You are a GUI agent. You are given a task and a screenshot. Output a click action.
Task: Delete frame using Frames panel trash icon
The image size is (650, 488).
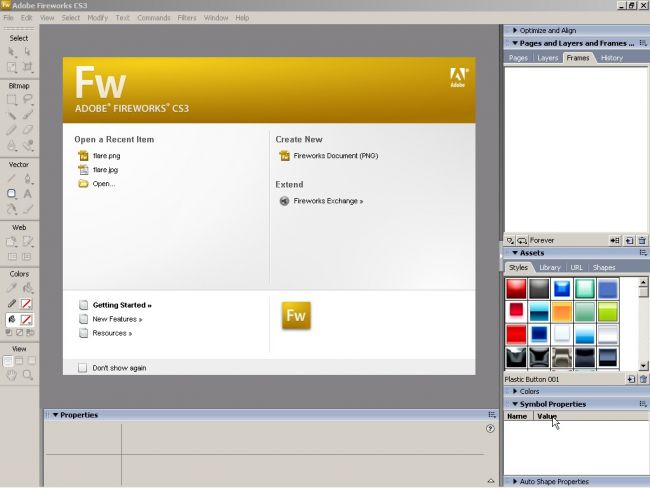642,241
